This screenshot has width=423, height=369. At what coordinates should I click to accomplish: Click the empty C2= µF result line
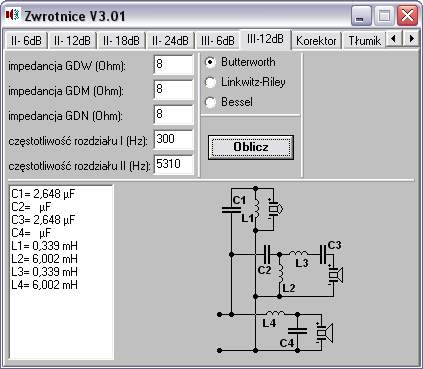tap(31, 207)
